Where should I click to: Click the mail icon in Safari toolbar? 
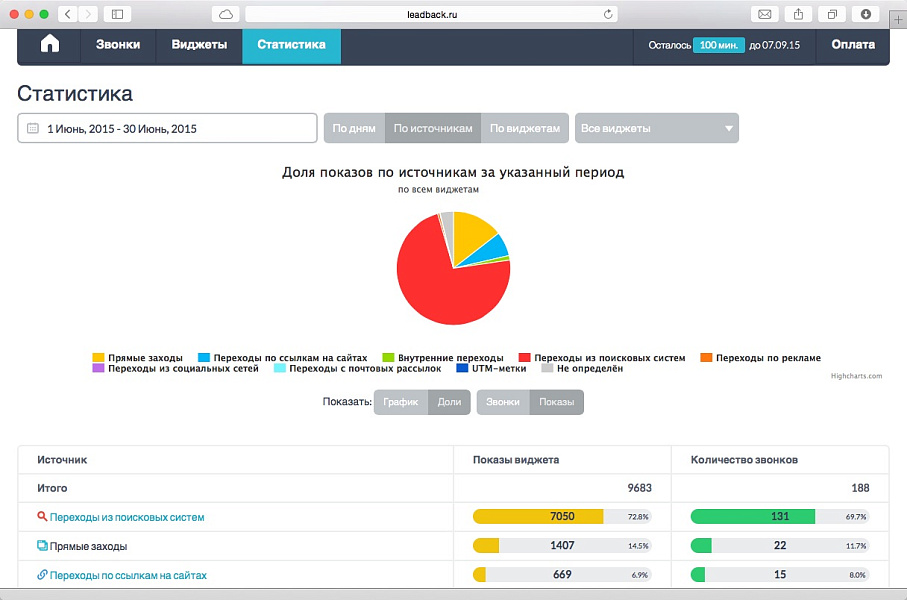[x=765, y=14]
